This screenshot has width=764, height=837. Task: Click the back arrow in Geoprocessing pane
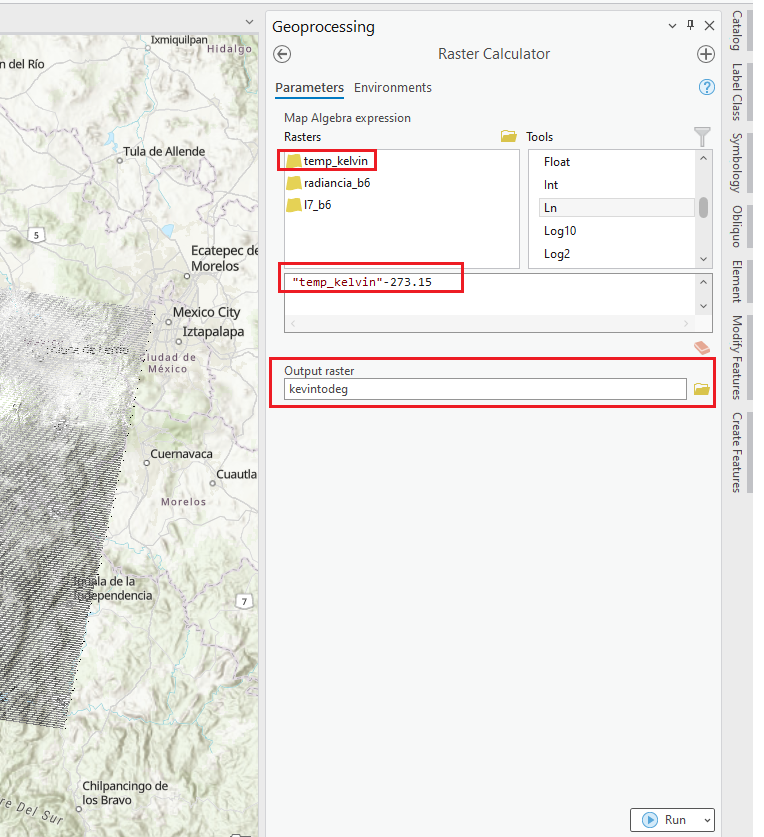click(x=282, y=54)
